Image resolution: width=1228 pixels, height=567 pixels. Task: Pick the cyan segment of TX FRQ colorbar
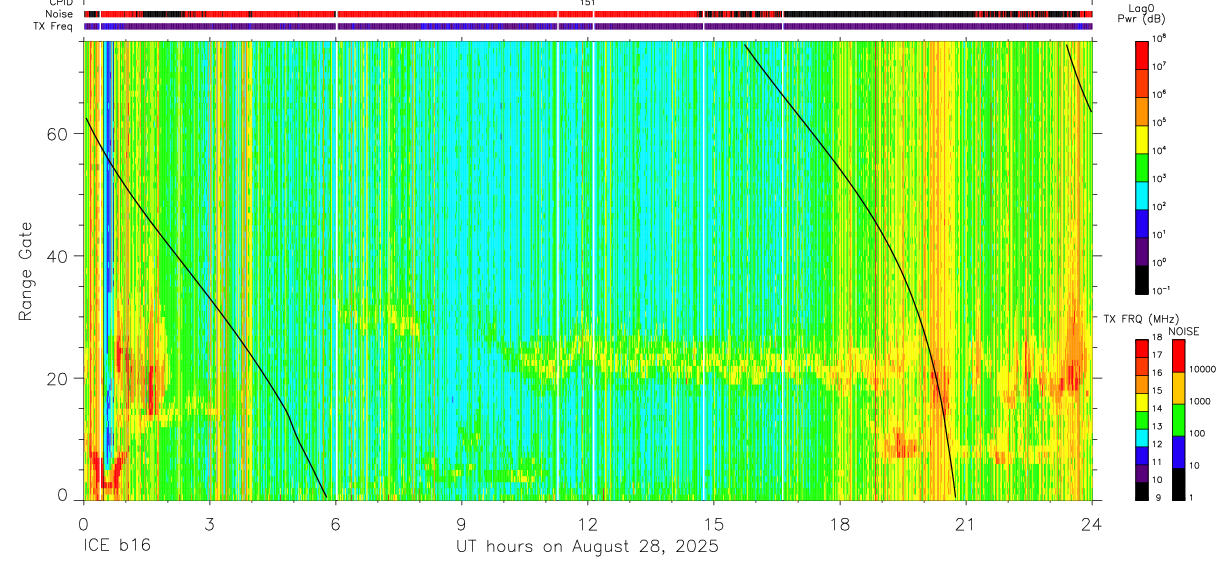tap(1142, 437)
